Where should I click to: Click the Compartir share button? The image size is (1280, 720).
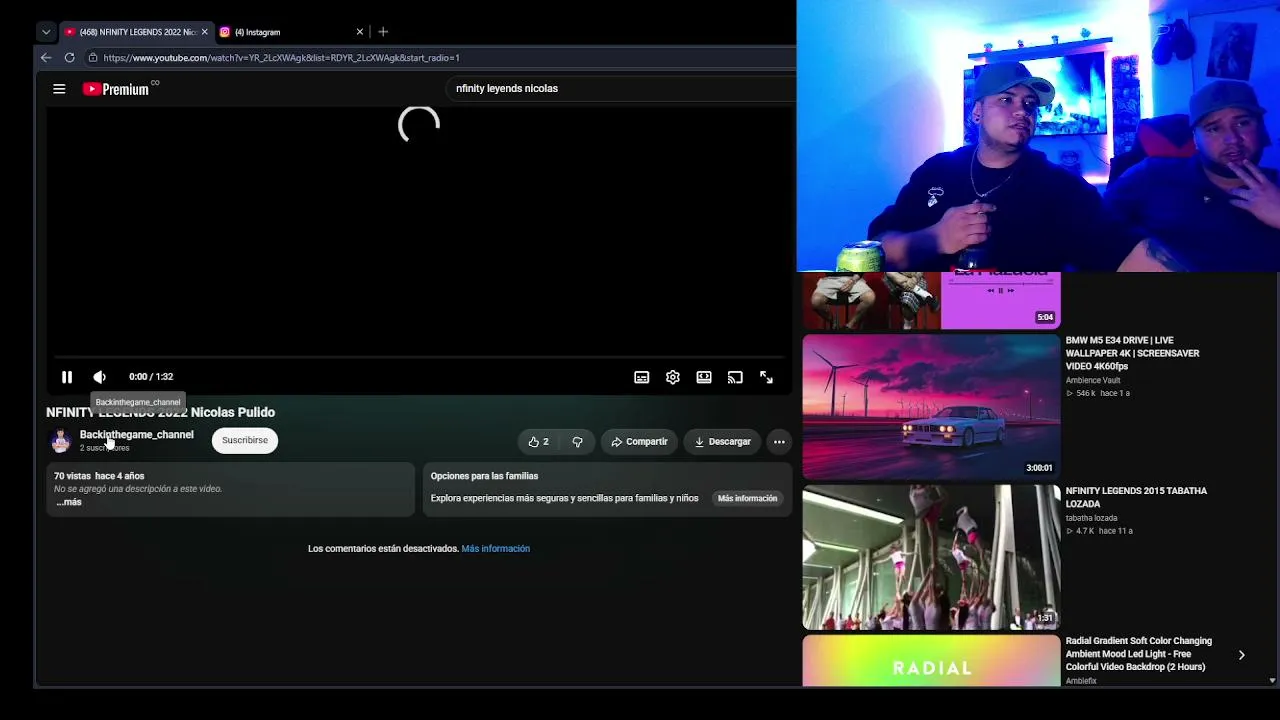(x=639, y=441)
